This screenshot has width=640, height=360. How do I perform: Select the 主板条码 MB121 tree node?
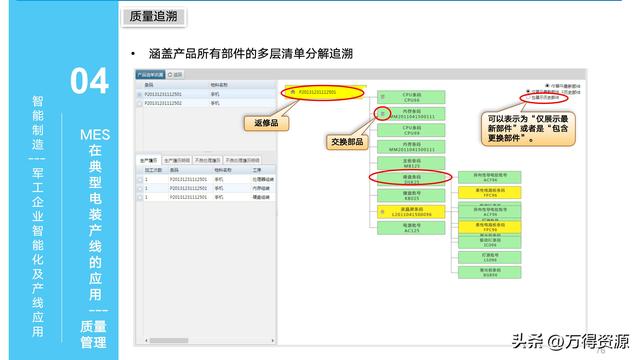click(411, 163)
